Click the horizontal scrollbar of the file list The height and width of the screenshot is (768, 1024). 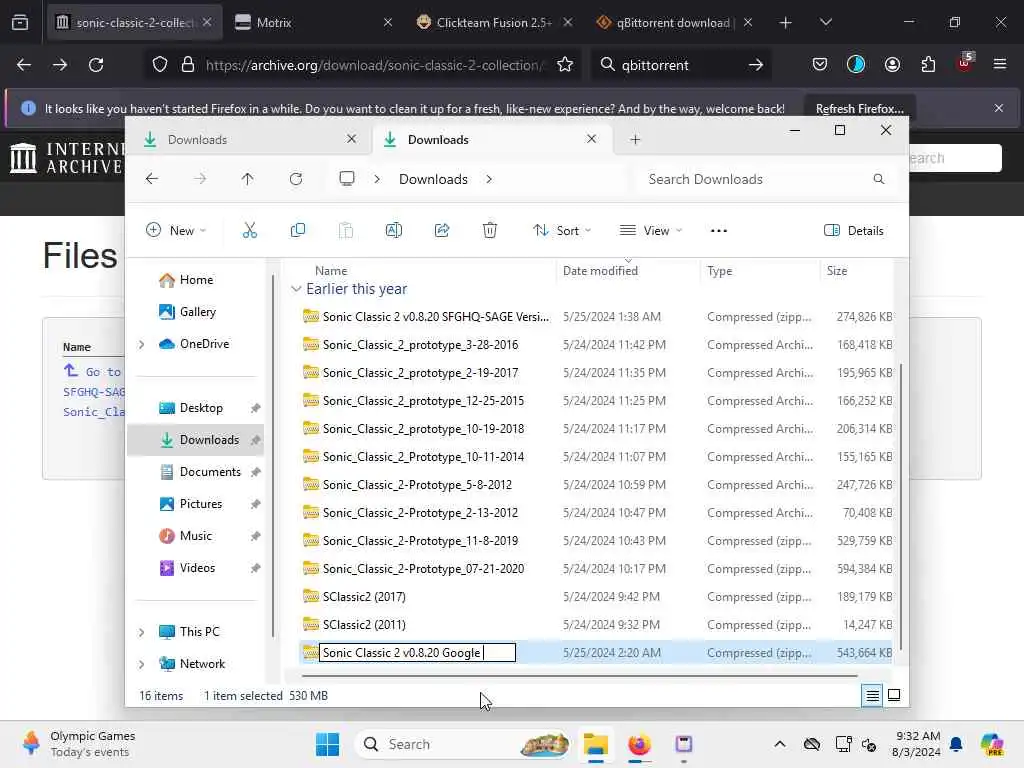pos(579,676)
